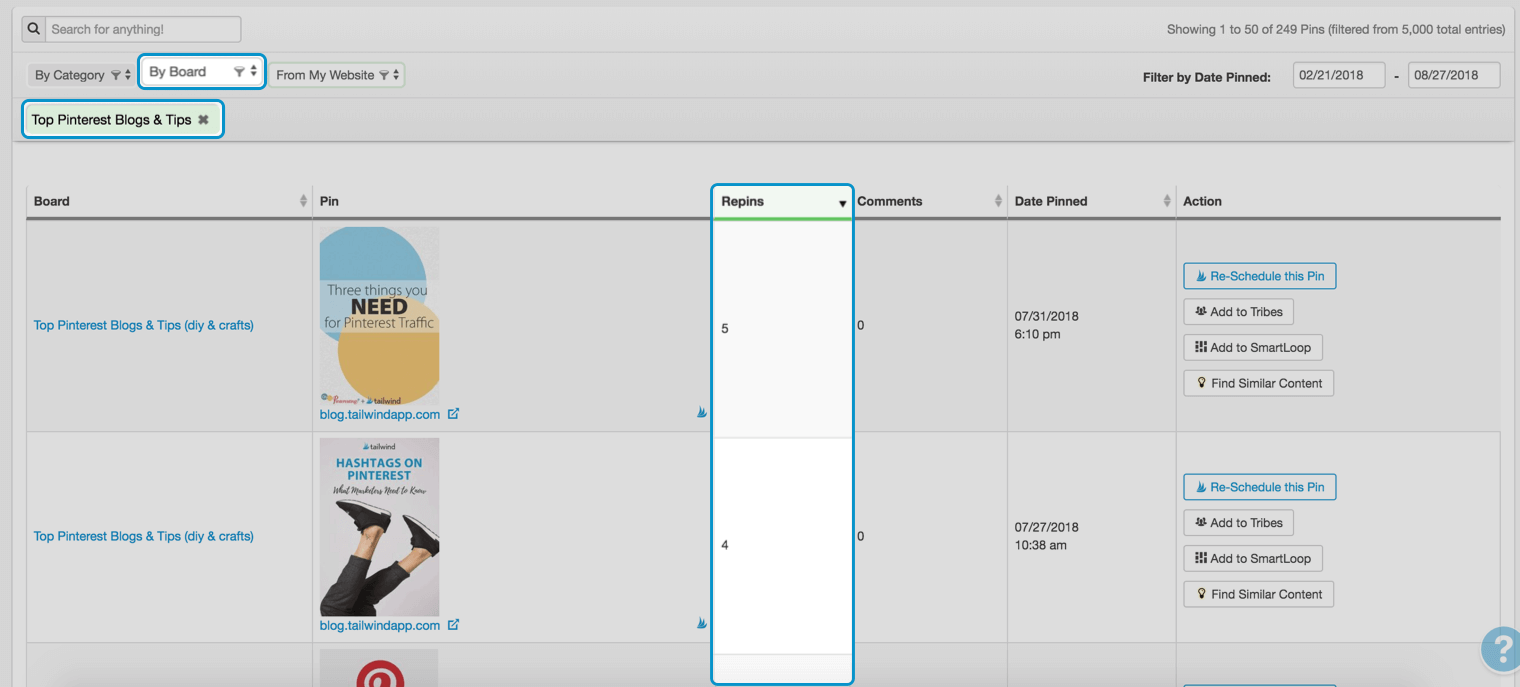Click the Repins value 4
Viewport: 1520px width, 687px height.
click(x=725, y=545)
